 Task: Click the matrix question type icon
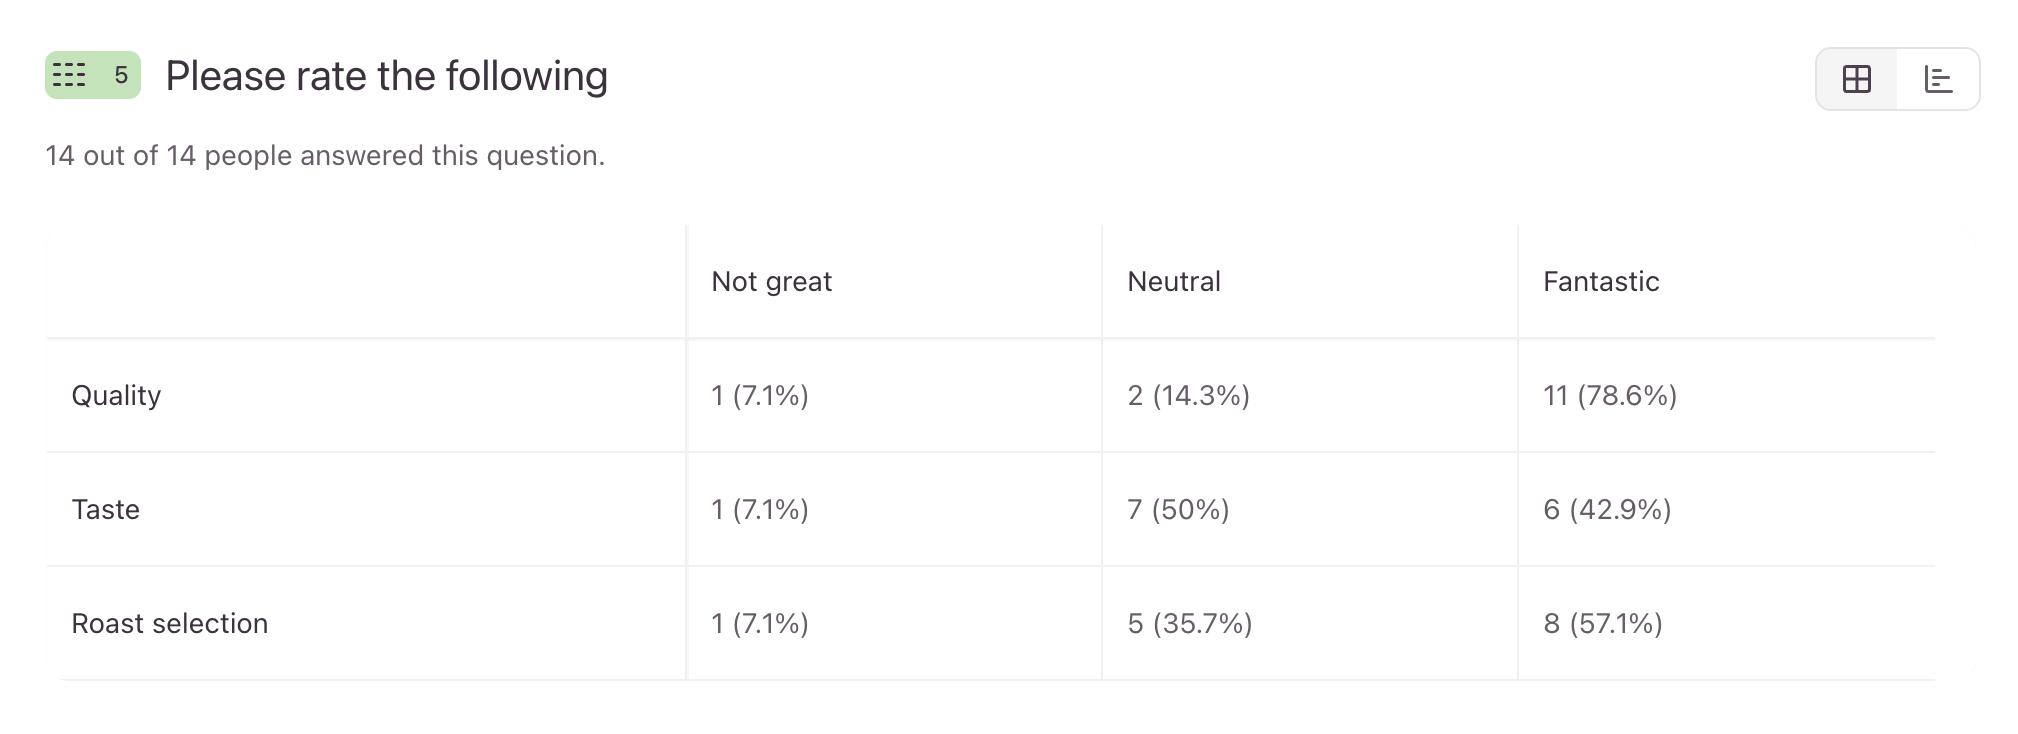click(x=70, y=75)
